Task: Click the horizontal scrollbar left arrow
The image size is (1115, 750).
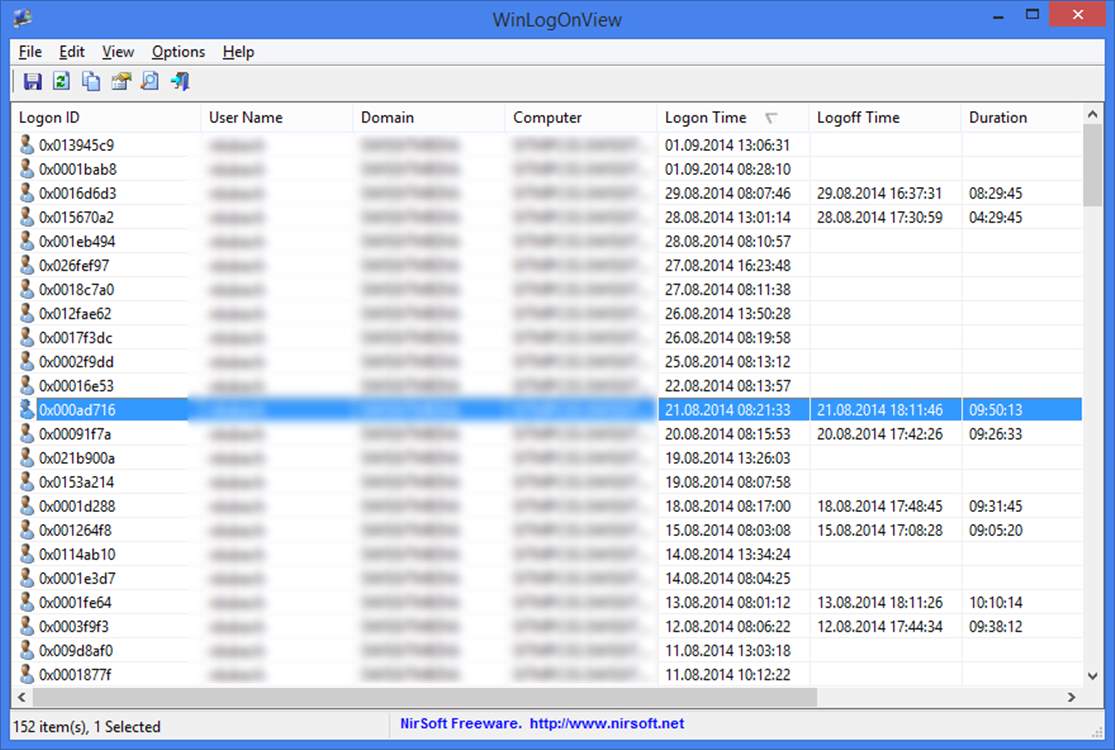Action: point(21,697)
